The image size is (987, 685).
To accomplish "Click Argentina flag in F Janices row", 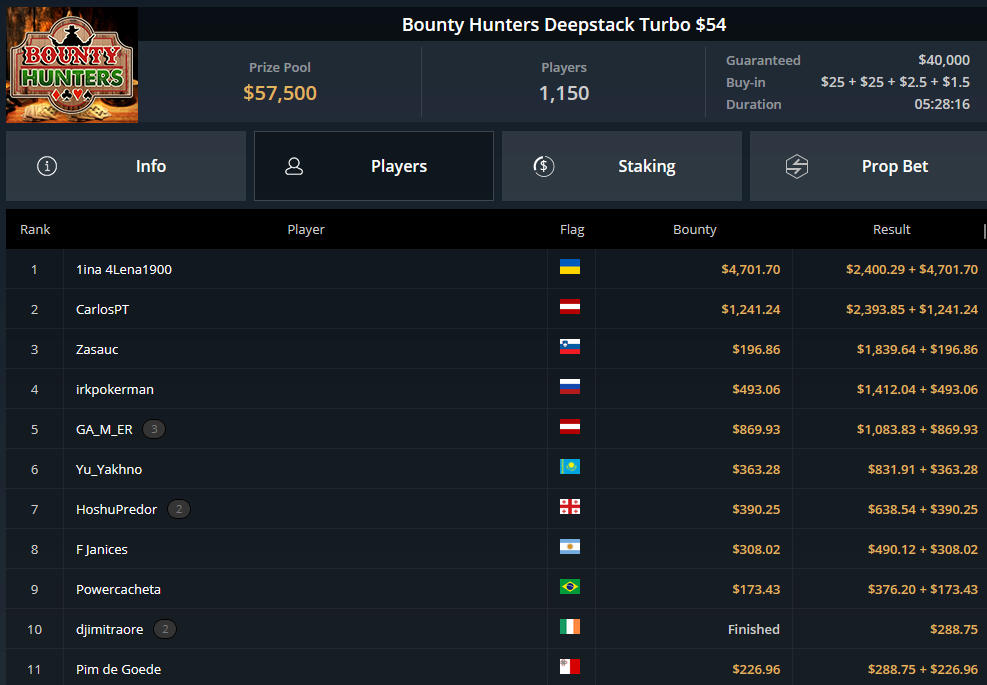I will [x=570, y=547].
